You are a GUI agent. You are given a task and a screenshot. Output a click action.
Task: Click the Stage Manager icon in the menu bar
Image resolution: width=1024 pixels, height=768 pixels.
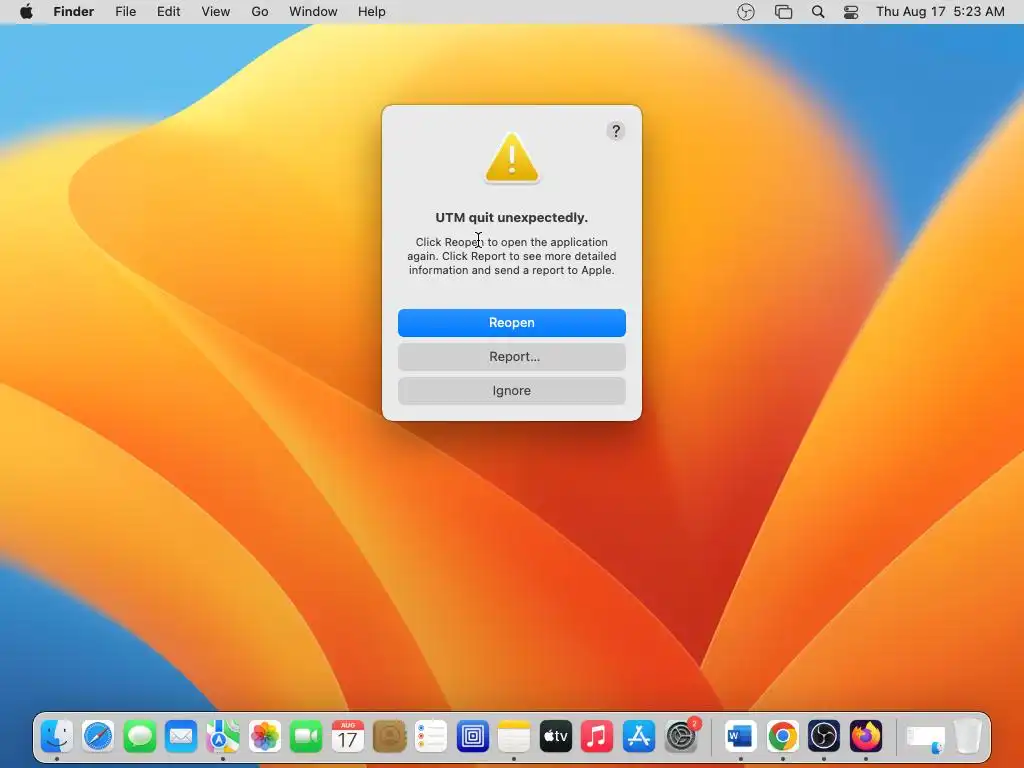[x=783, y=12]
